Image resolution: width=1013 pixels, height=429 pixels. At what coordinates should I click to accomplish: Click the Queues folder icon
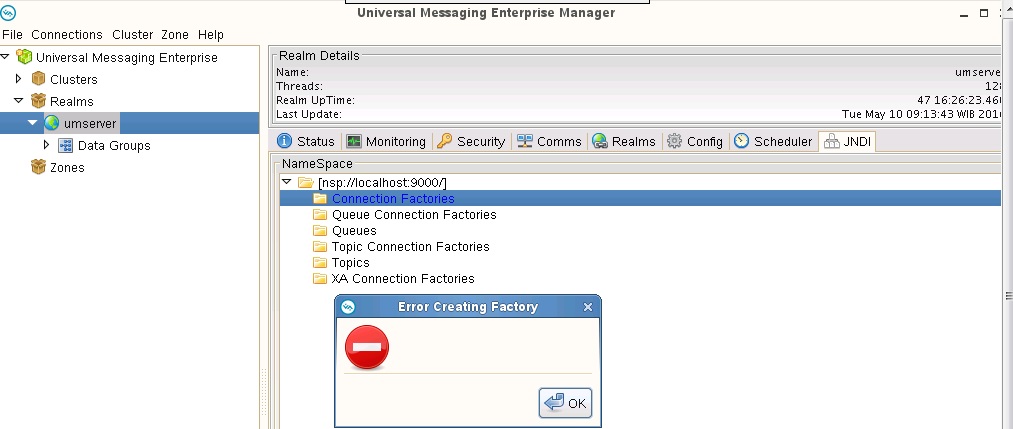320,231
